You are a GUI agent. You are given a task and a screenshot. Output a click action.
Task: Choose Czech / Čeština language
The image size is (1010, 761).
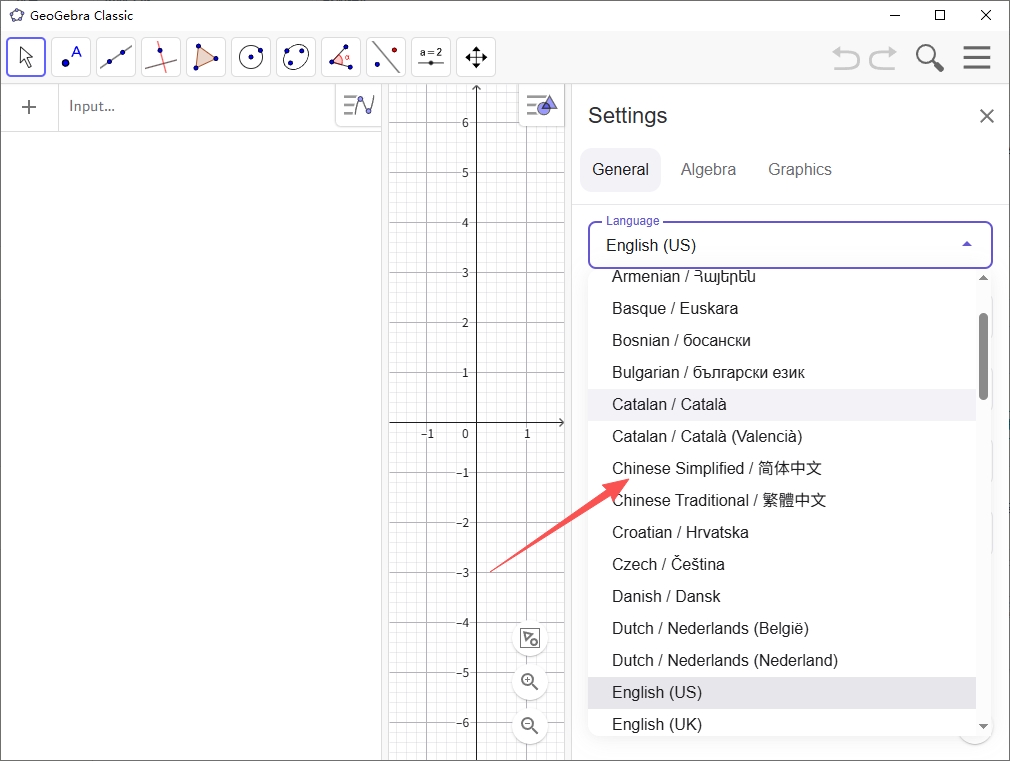(x=781, y=564)
